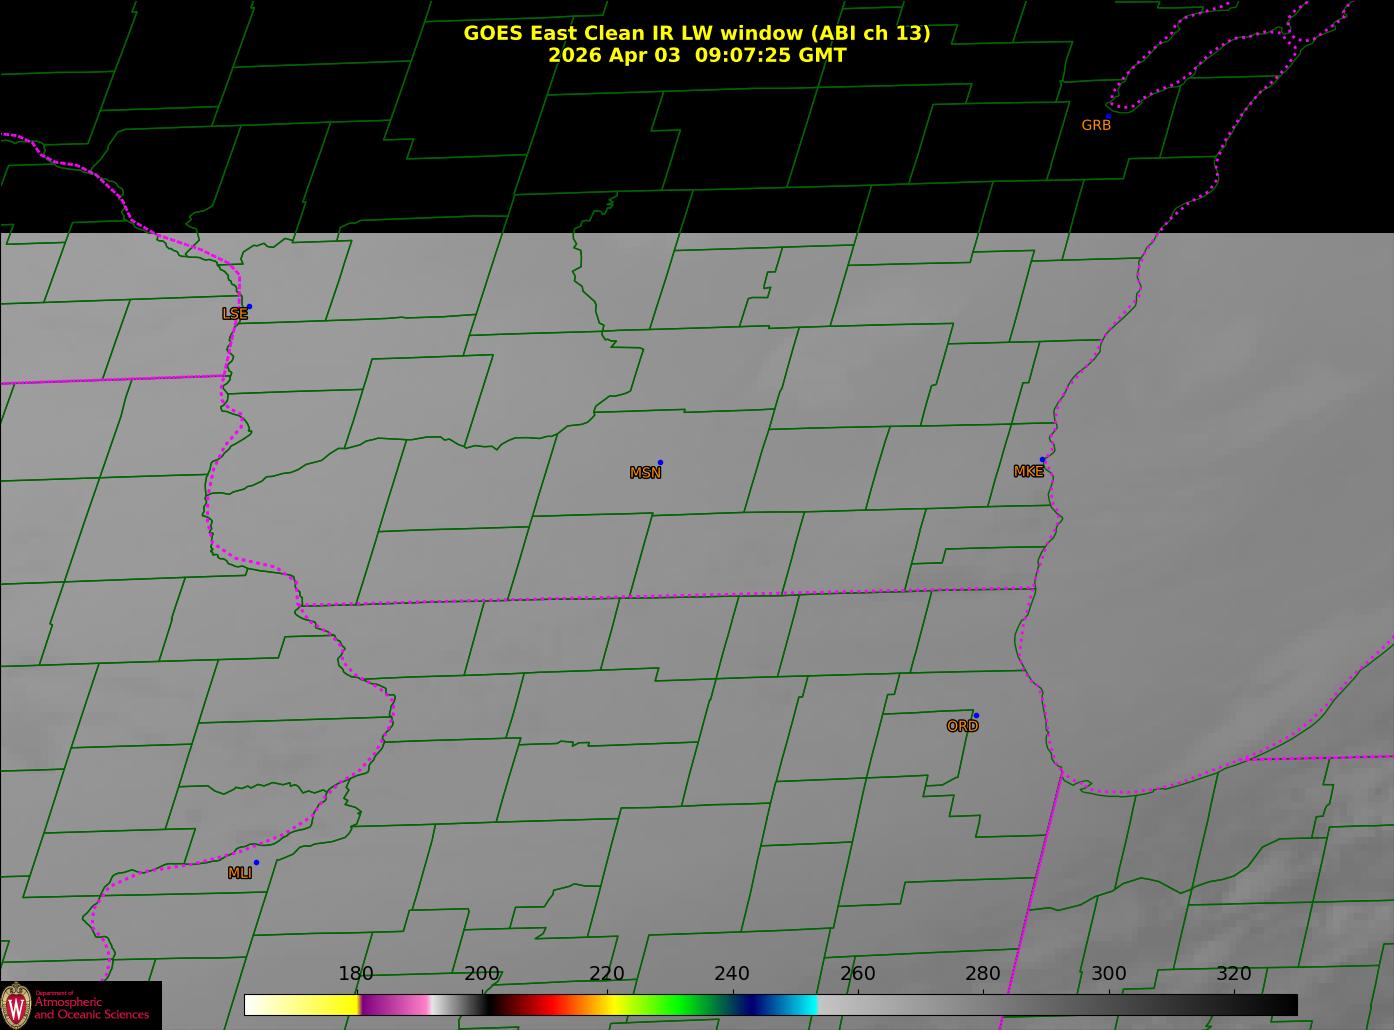1394x1030 pixels.
Task: Click the 180 tick label on colorbar
Action: pos(355,974)
